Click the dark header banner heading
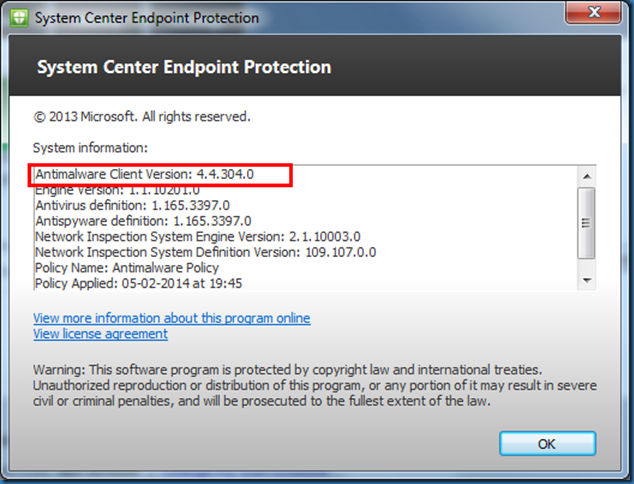The width and height of the screenshot is (634, 484). 183,68
